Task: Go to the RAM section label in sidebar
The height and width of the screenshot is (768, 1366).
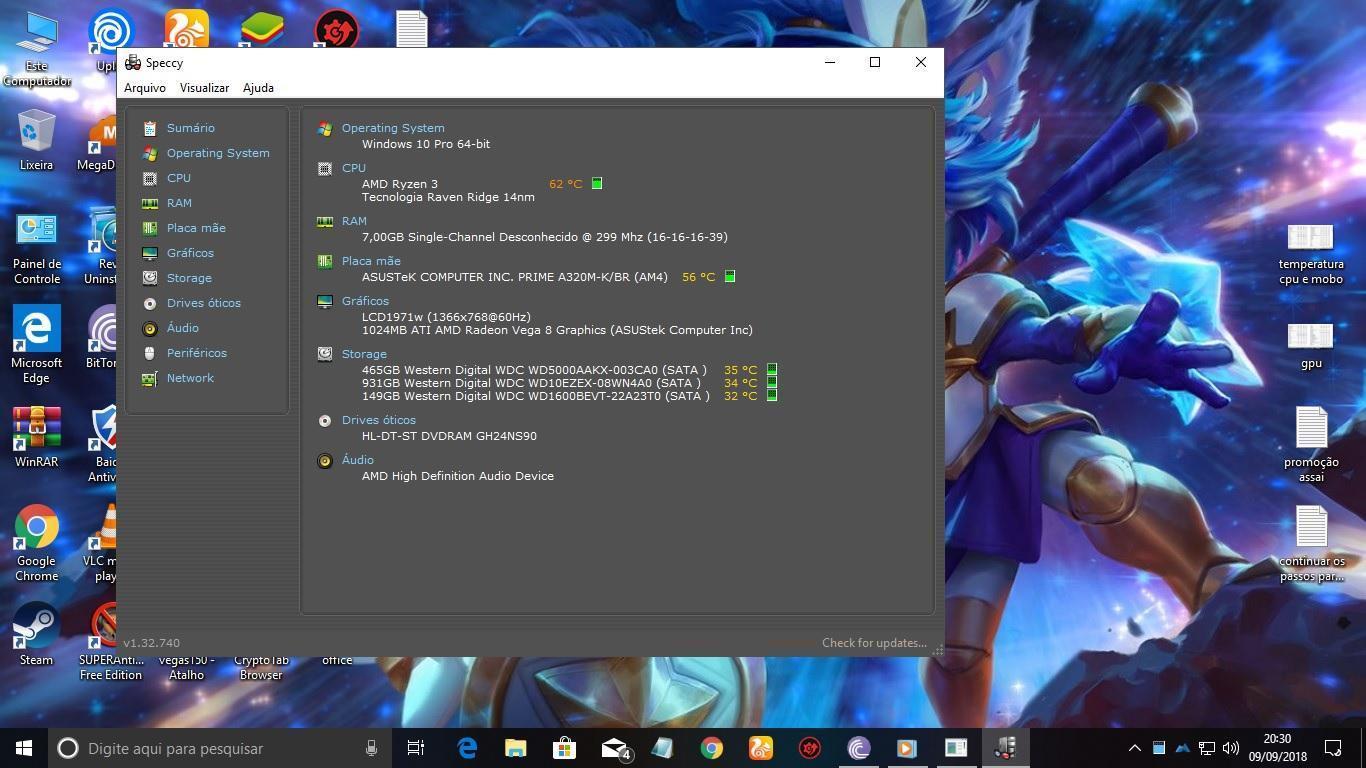Action: (179, 203)
